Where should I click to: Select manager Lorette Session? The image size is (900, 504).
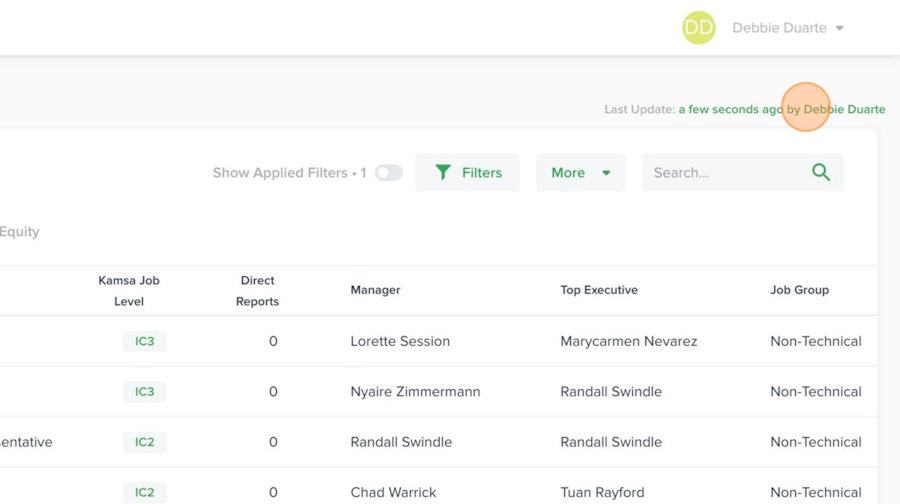(400, 341)
